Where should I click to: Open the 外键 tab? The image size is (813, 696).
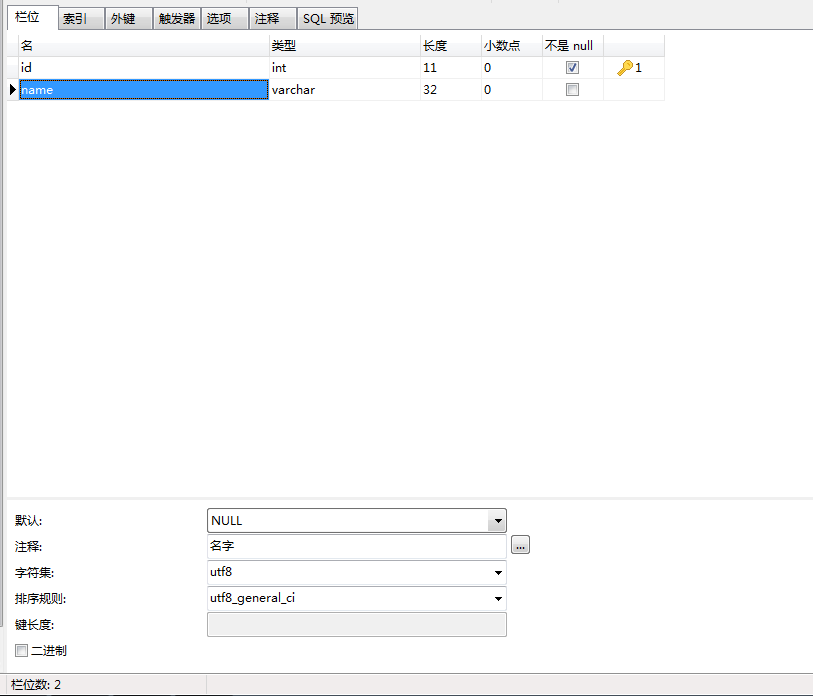129,19
